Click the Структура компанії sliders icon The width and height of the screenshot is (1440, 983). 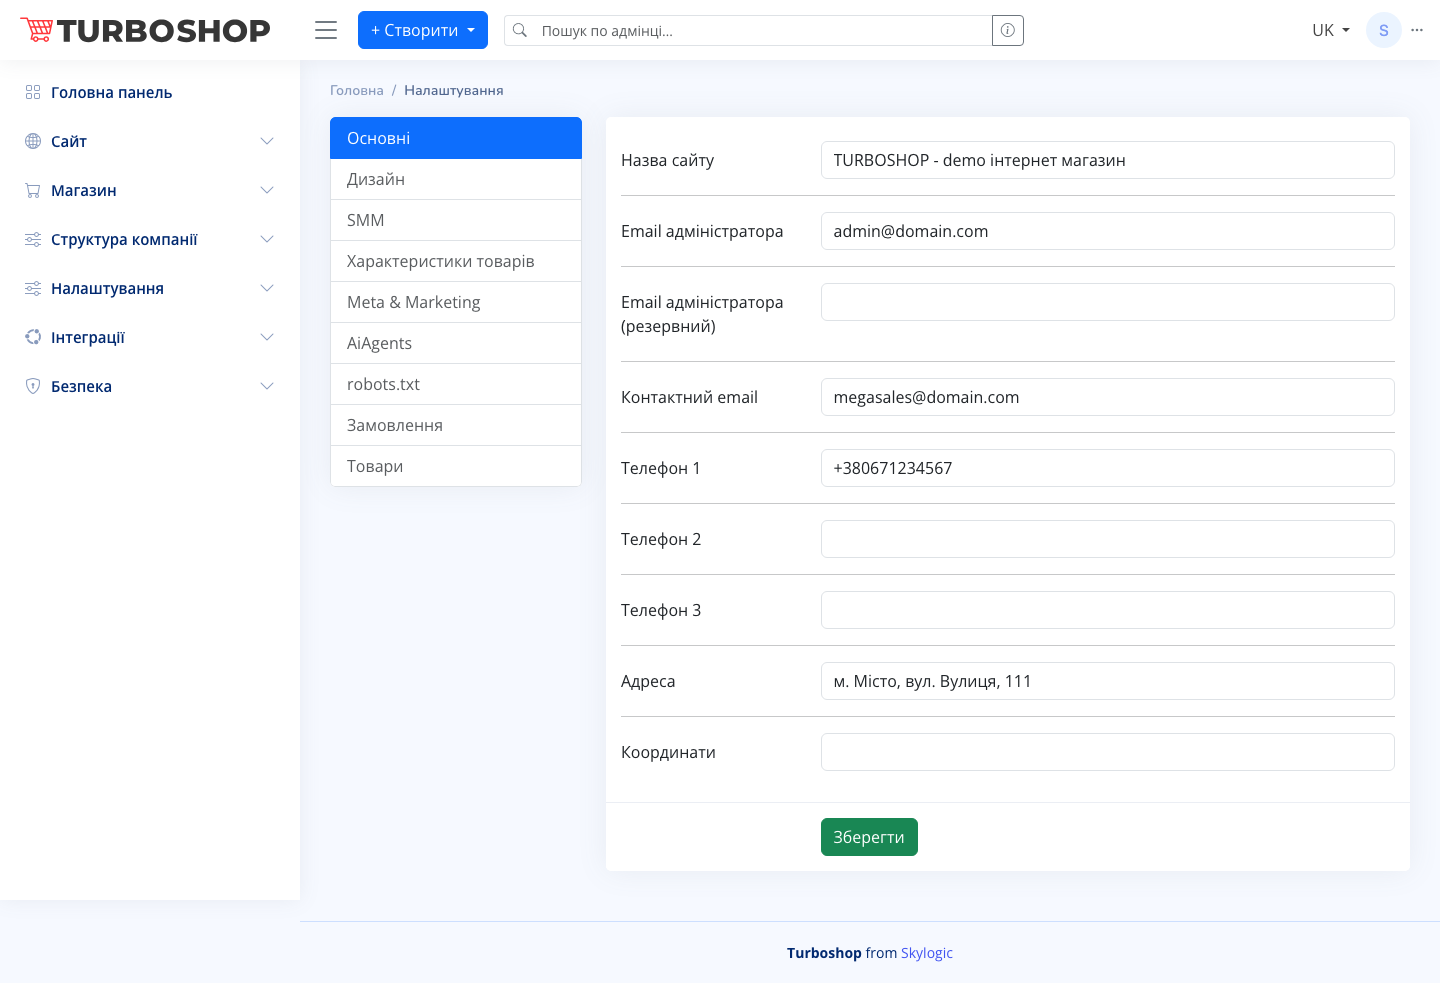click(x=33, y=239)
